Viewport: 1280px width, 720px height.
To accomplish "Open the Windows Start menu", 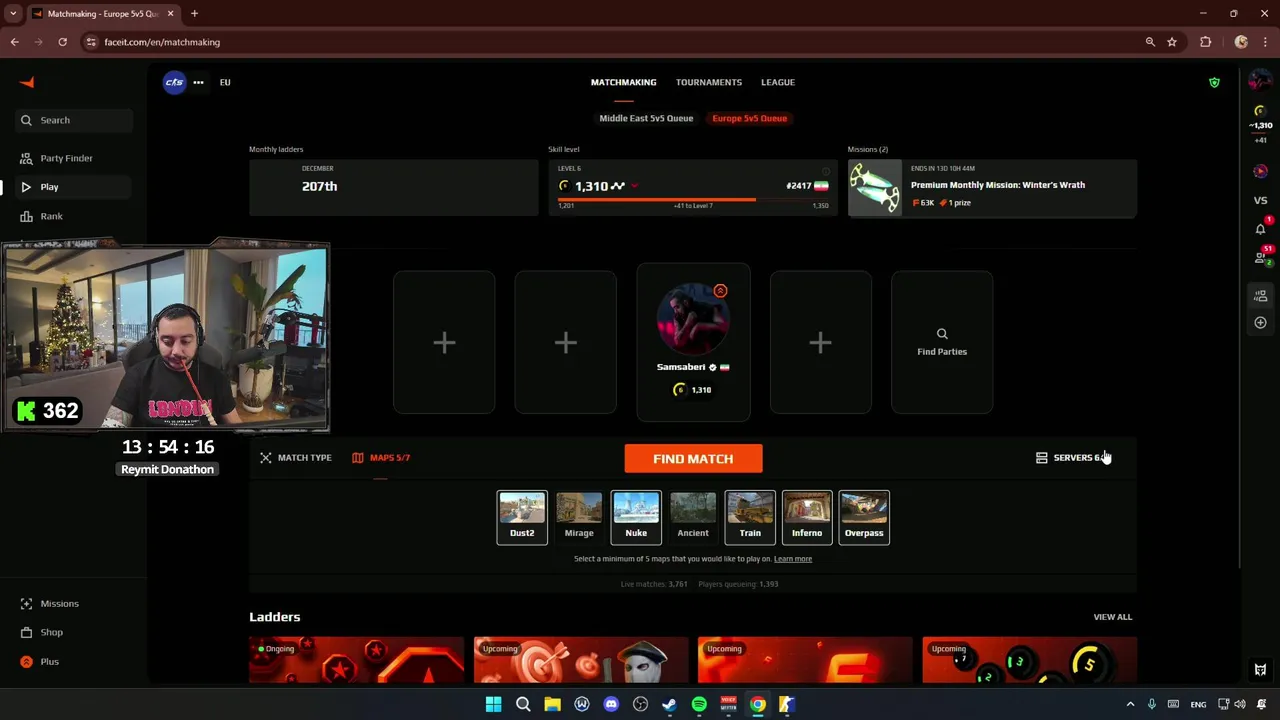I will pyautogui.click(x=493, y=704).
